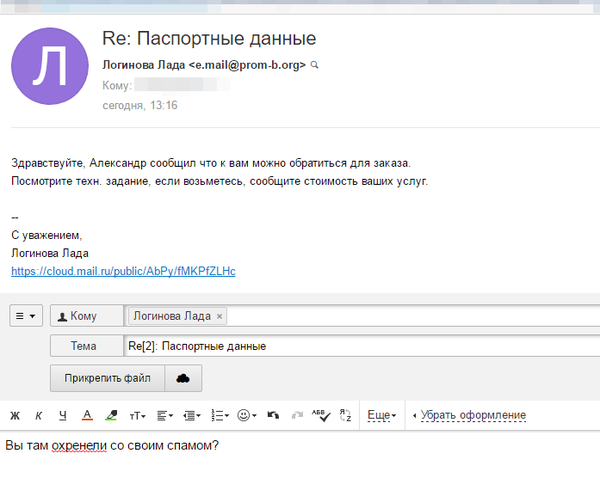
Task: Attach file from Mail.ru cloud
Action: coord(183,378)
